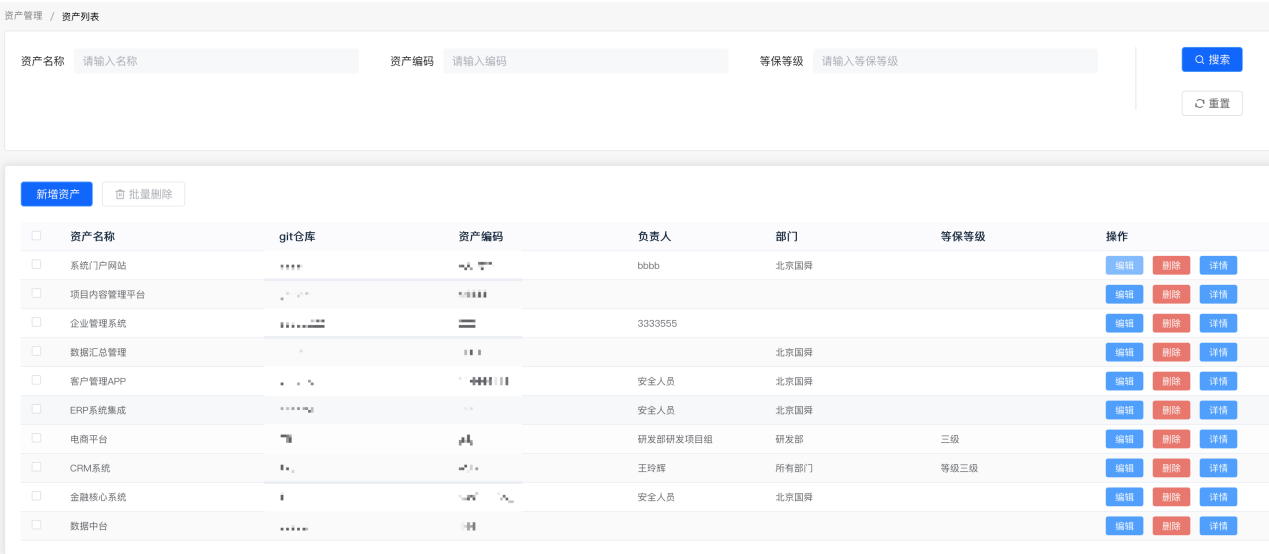This screenshot has width=1269, height=554.
Task: Delete the ERP系统集成 asset
Action: [1171, 410]
